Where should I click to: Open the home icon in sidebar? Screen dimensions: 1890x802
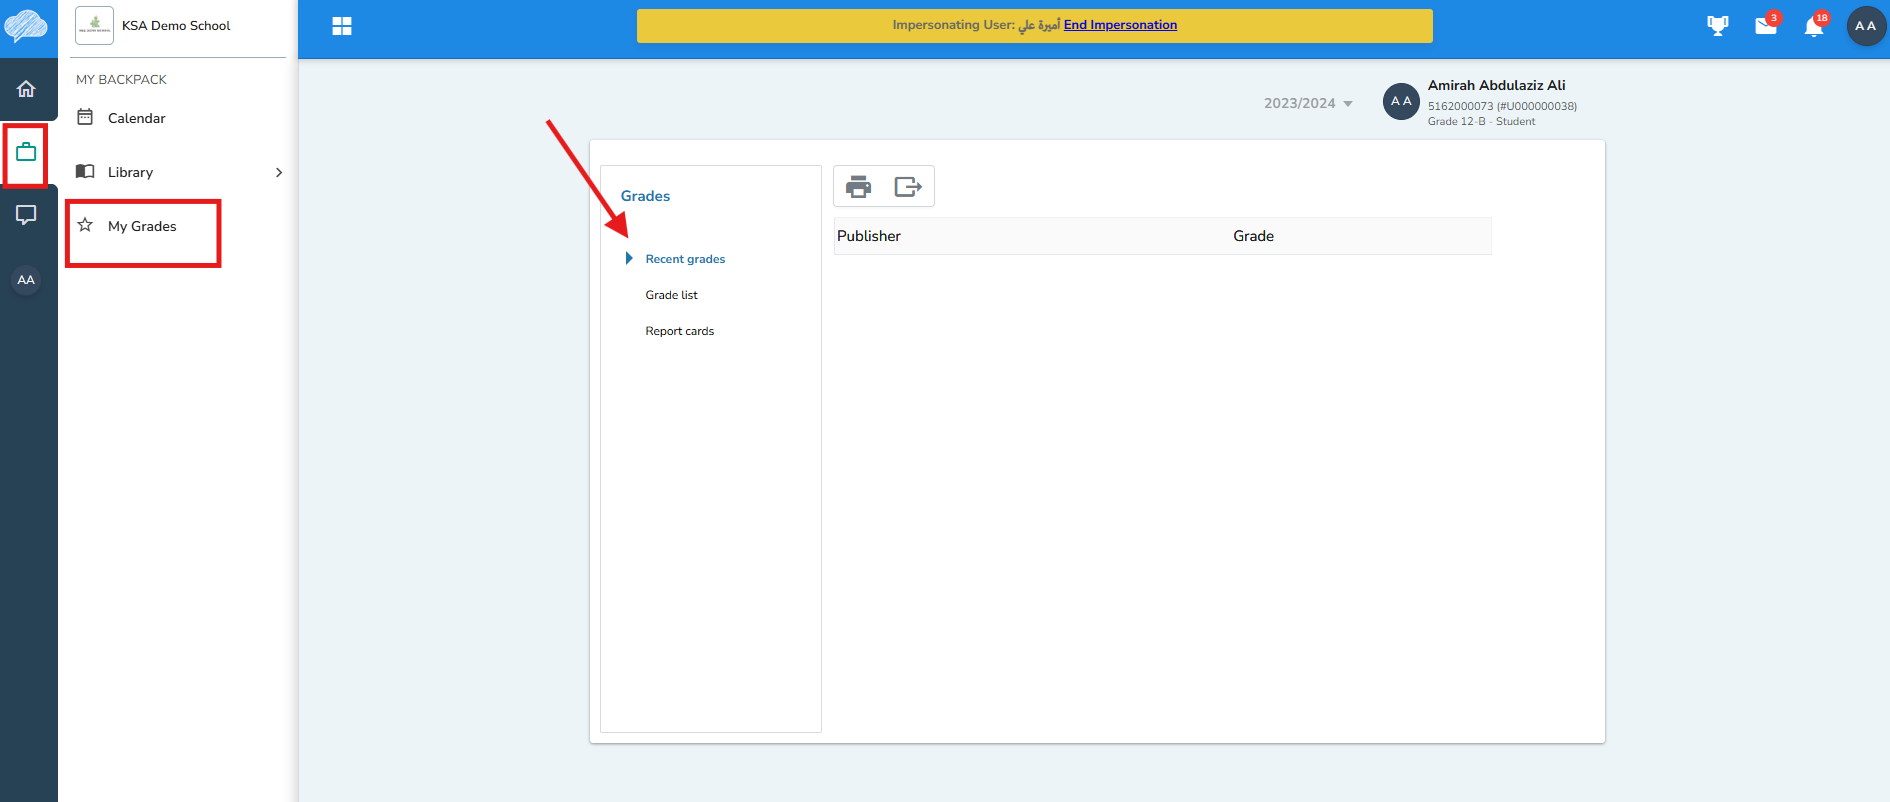coord(26,89)
